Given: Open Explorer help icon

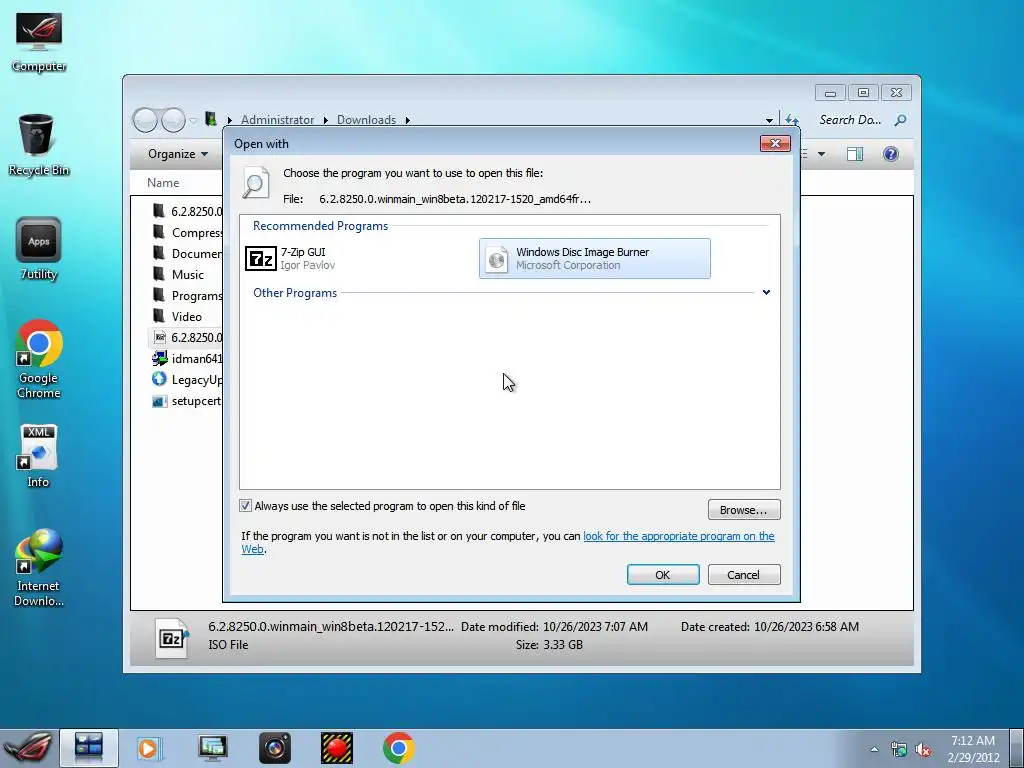Looking at the screenshot, I should (x=891, y=154).
